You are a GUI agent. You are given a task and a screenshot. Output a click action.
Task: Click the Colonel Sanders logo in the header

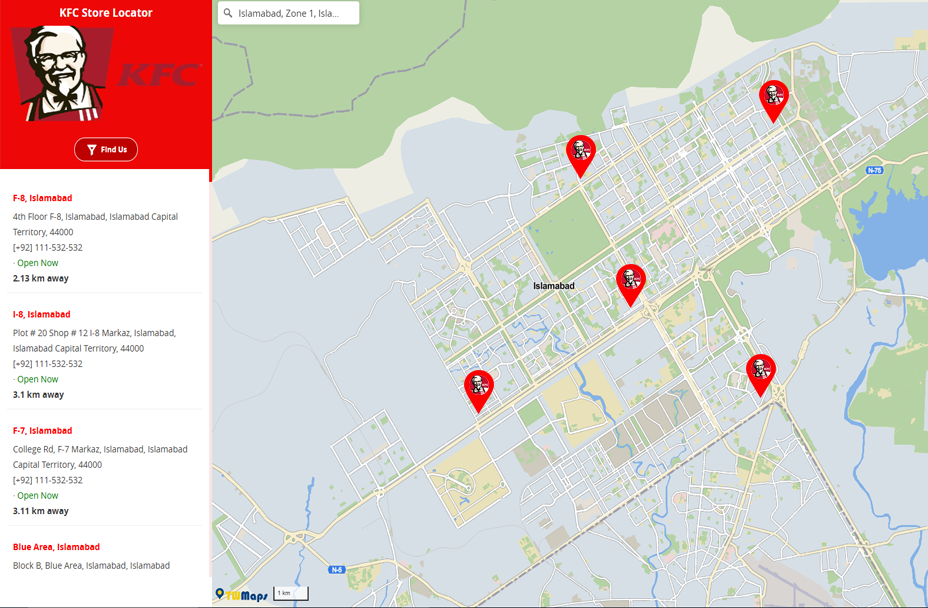[58, 72]
